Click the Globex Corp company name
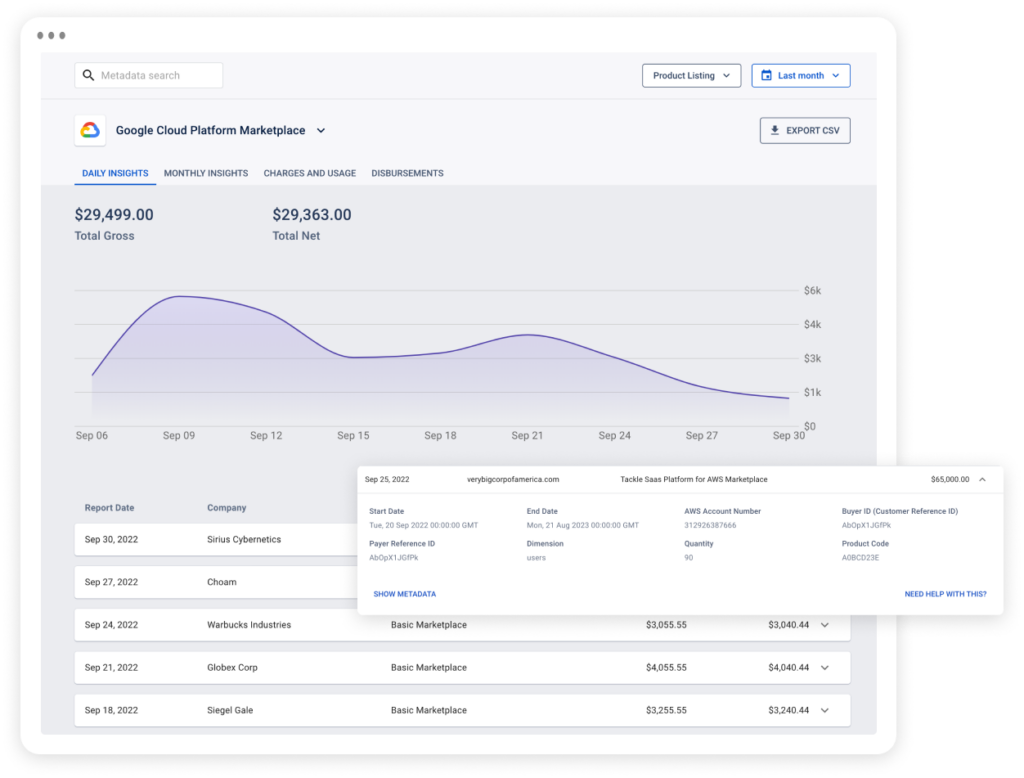Screen dimensions: 1024x778 [232, 668]
